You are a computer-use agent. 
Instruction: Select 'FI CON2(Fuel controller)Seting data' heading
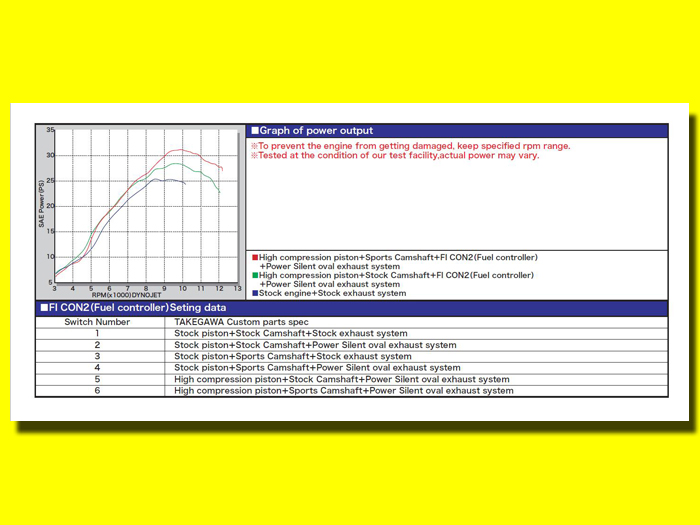click(x=133, y=308)
